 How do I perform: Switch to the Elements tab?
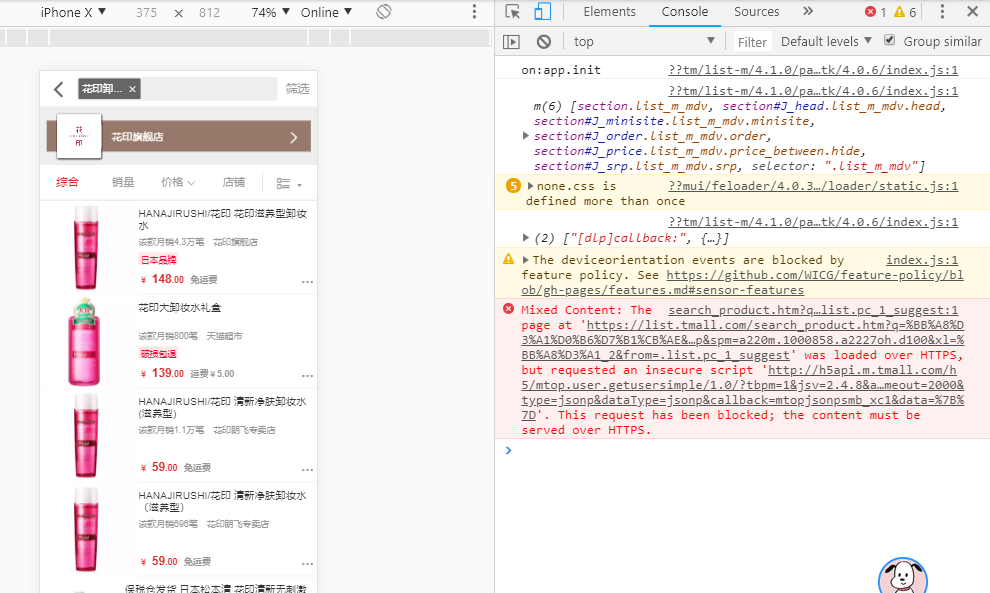coord(609,11)
